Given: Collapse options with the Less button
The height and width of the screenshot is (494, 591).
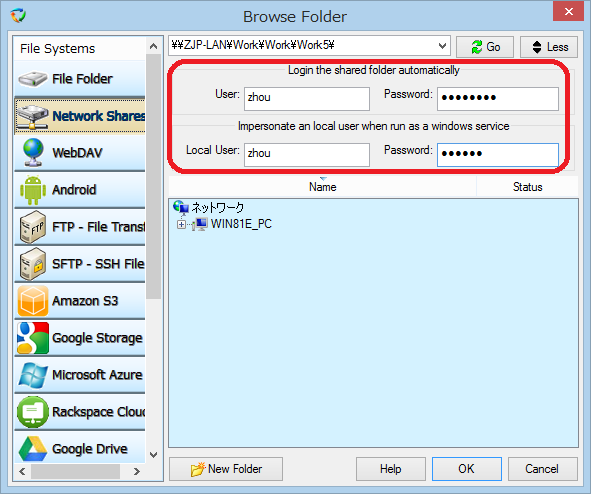Looking at the screenshot, I should (x=549, y=47).
